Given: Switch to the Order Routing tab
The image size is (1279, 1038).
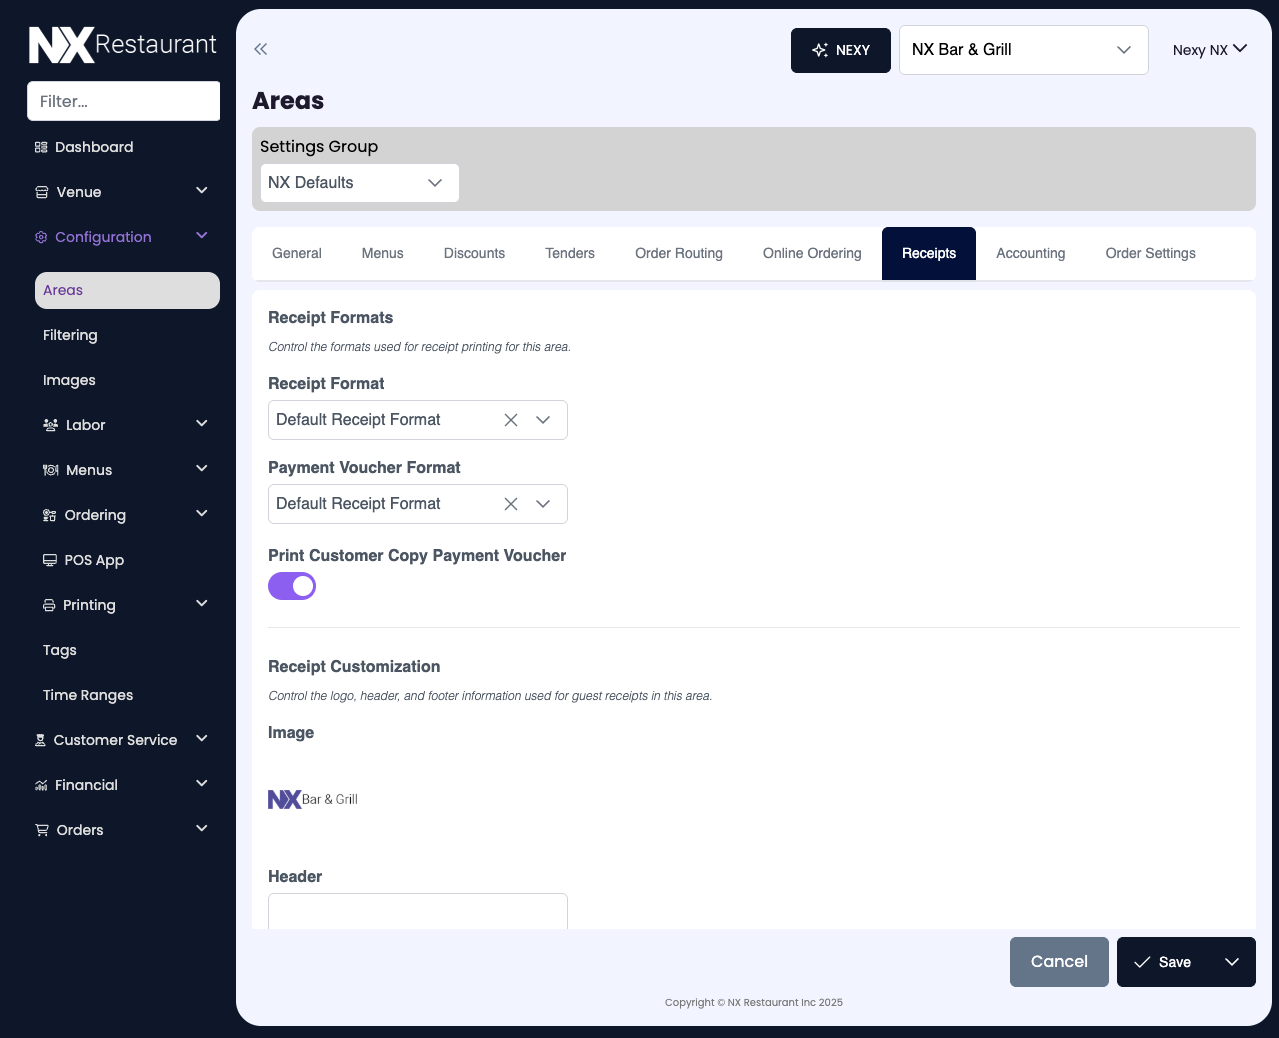Looking at the screenshot, I should coord(678,254).
